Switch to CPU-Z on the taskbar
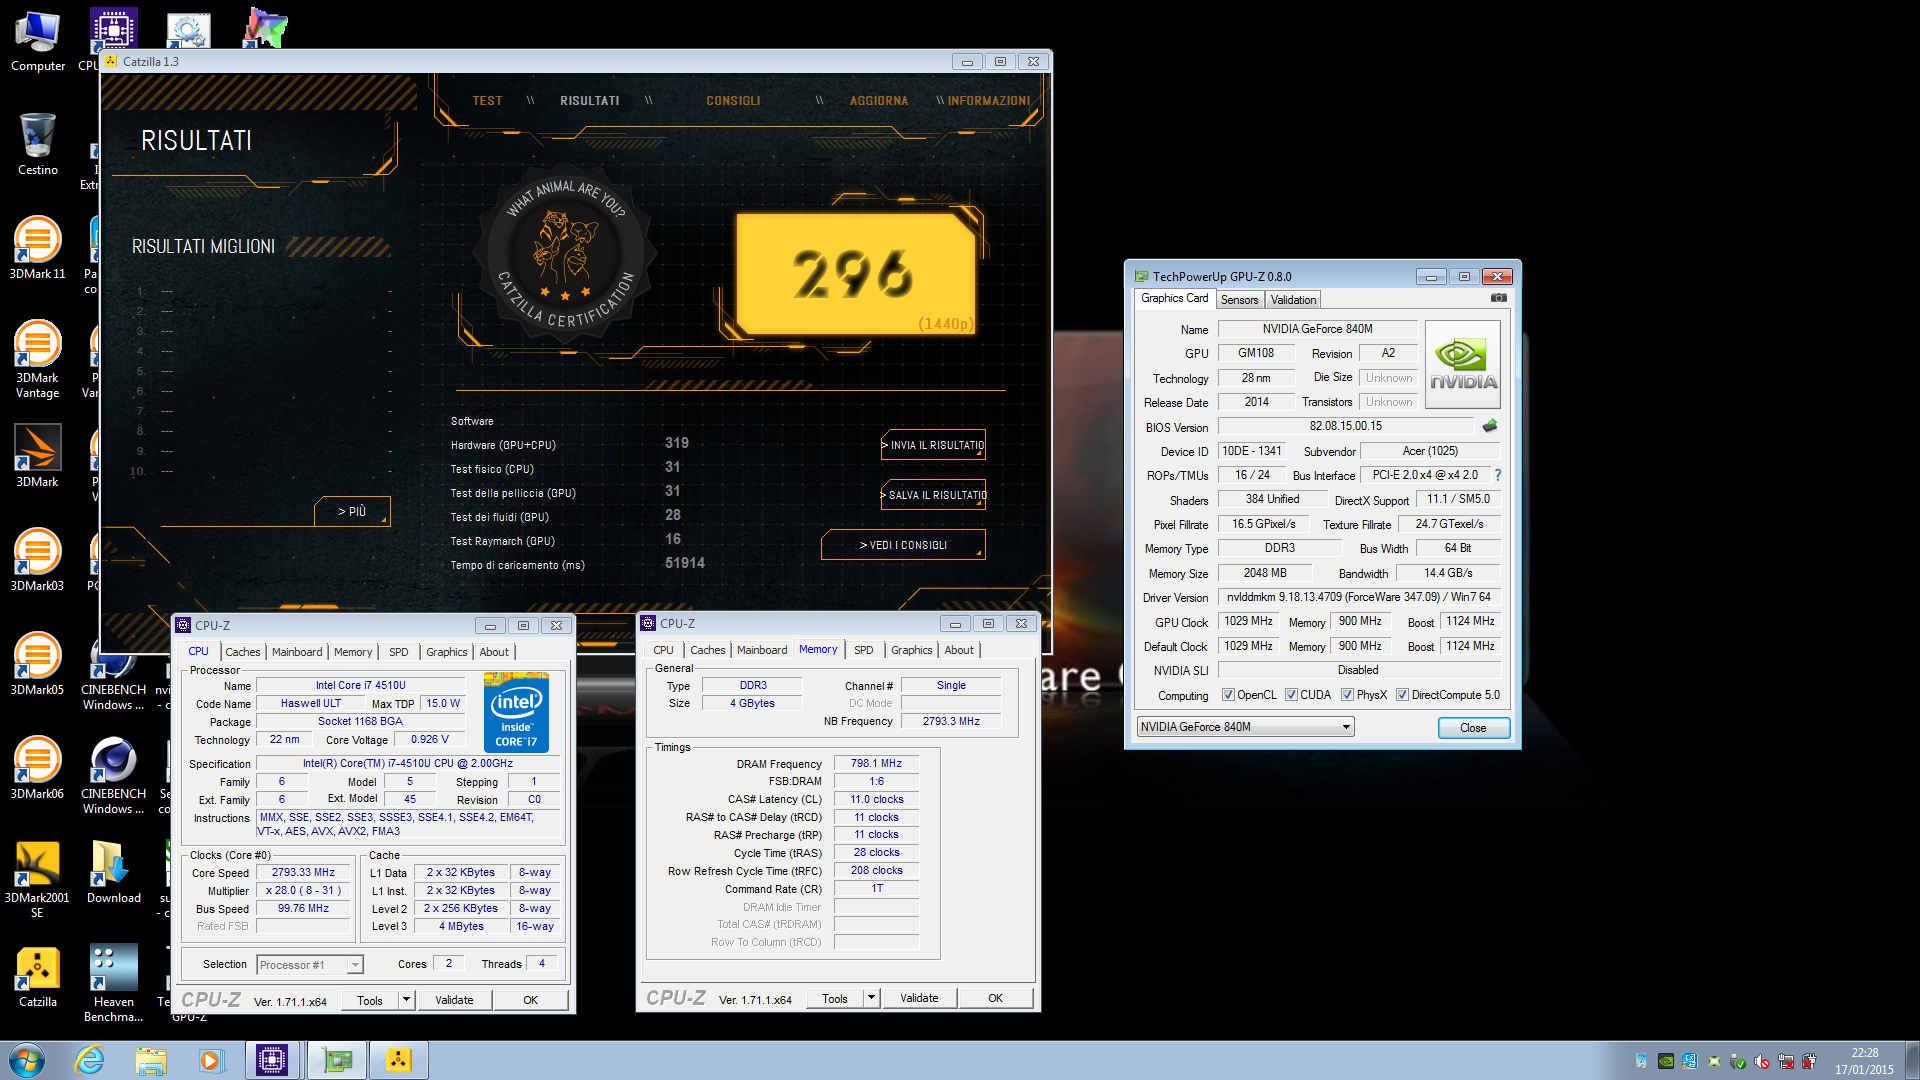The width and height of the screenshot is (1920, 1080). point(272,1060)
